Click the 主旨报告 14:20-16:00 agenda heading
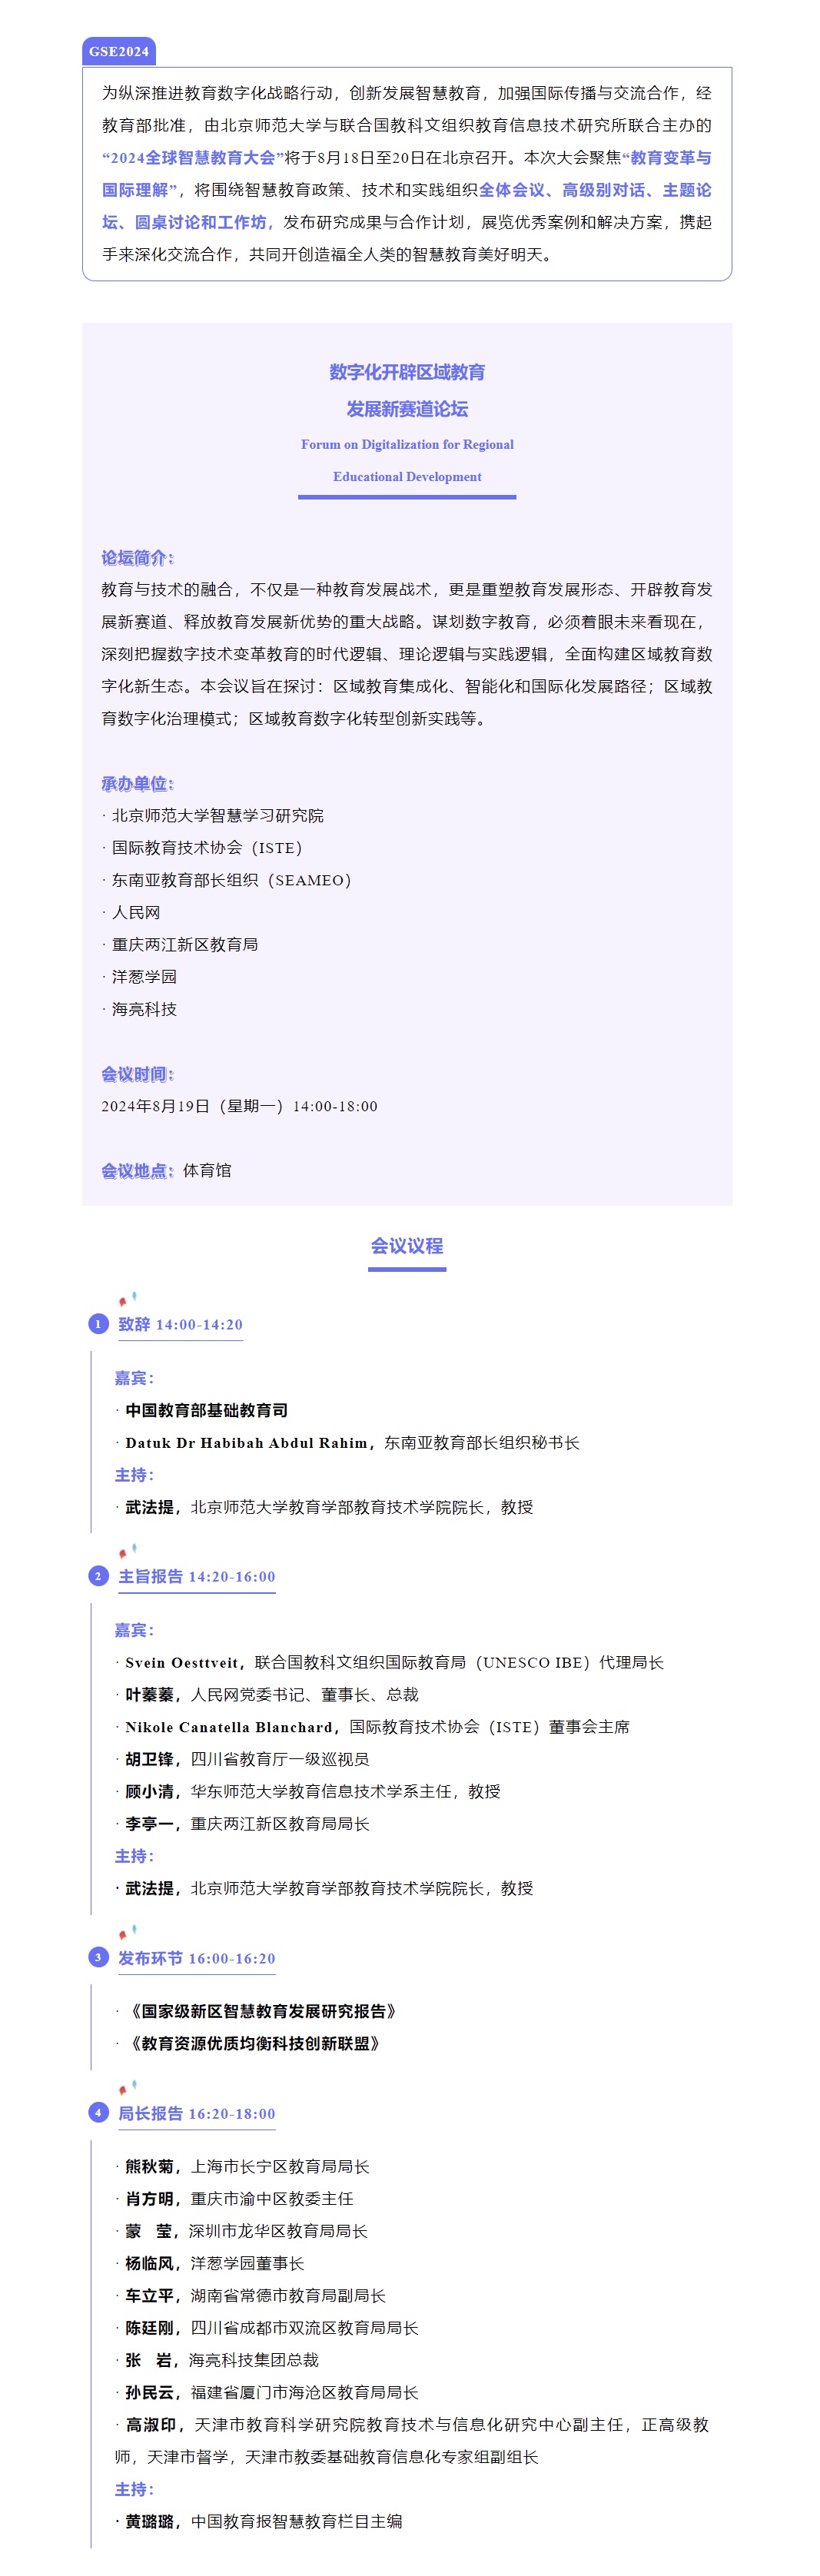Image resolution: width=820 pixels, height=2576 pixels. (x=196, y=1576)
